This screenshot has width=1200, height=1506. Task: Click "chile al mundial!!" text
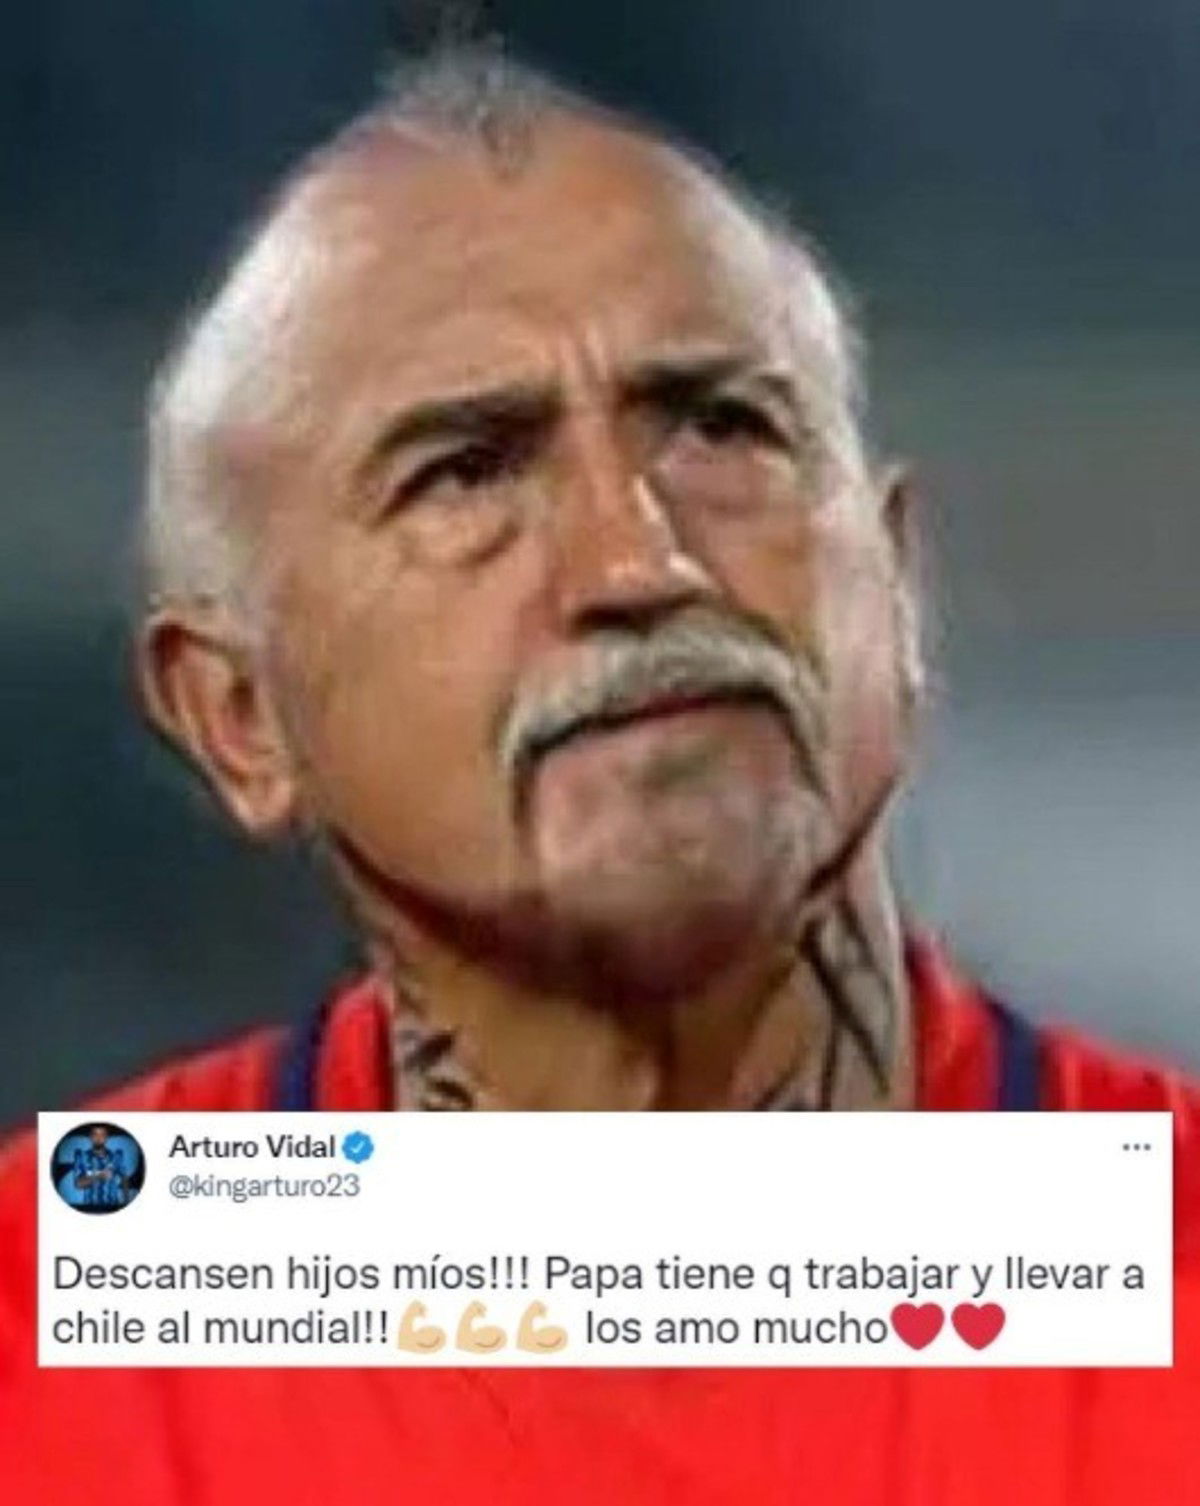click(222, 1329)
